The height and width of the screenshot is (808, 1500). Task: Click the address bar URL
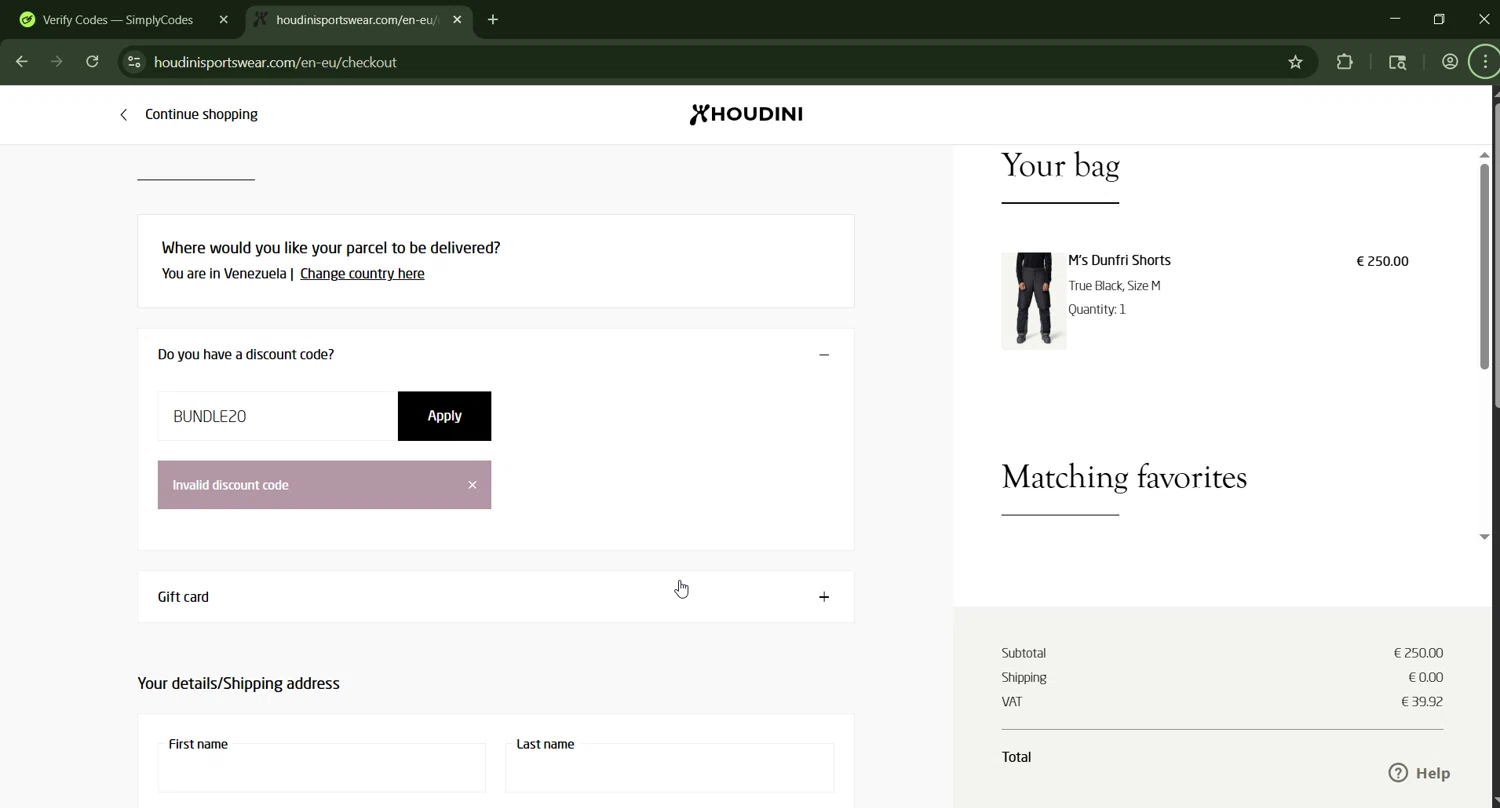tap(275, 62)
